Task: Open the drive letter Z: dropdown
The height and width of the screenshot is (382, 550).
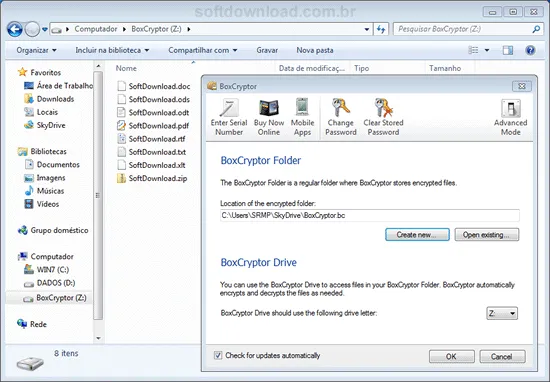Action: 502,313
